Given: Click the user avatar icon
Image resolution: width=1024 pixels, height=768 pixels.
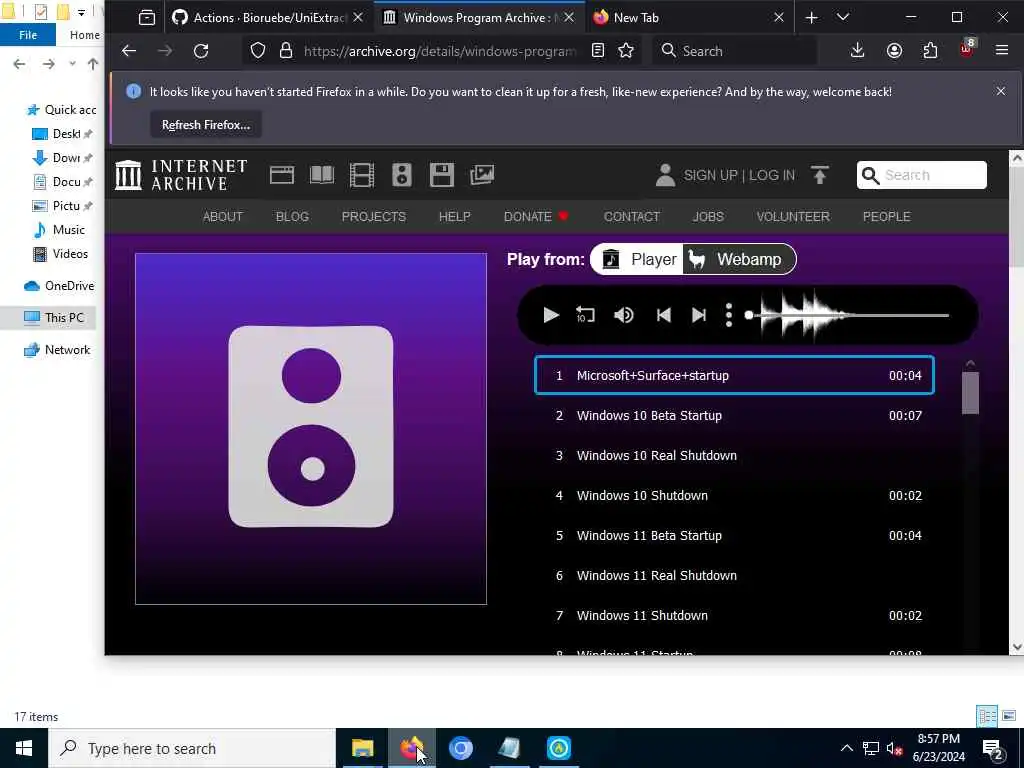Looking at the screenshot, I should [x=665, y=175].
